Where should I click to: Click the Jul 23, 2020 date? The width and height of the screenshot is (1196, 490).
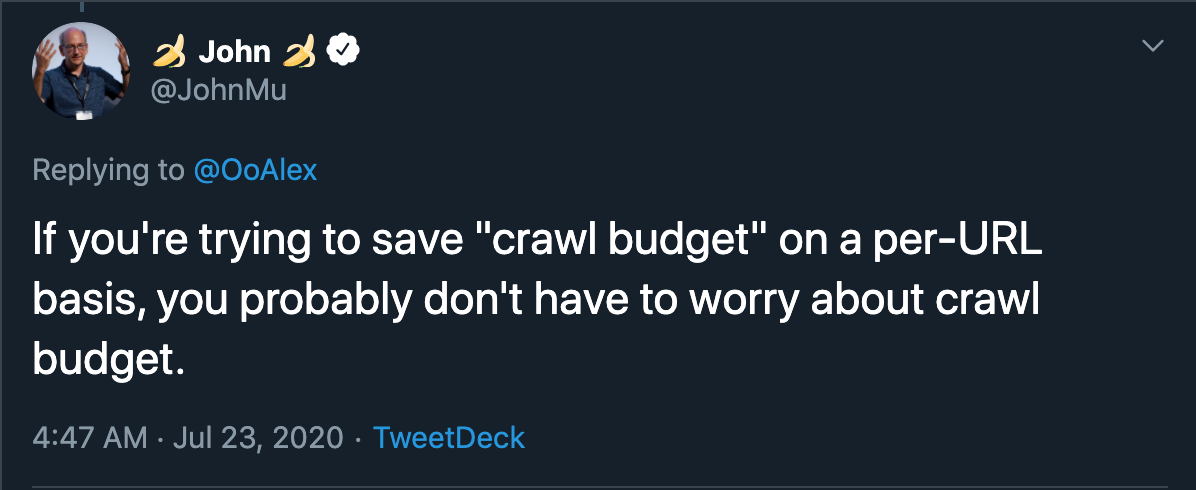click(258, 437)
